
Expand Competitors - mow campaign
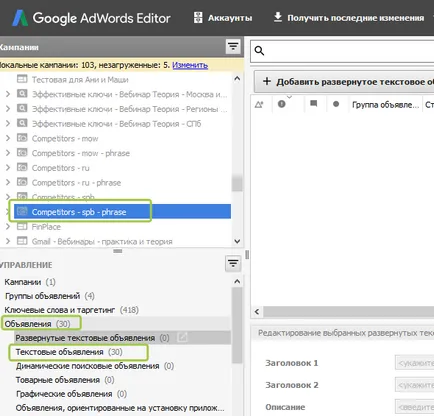click(x=8, y=138)
